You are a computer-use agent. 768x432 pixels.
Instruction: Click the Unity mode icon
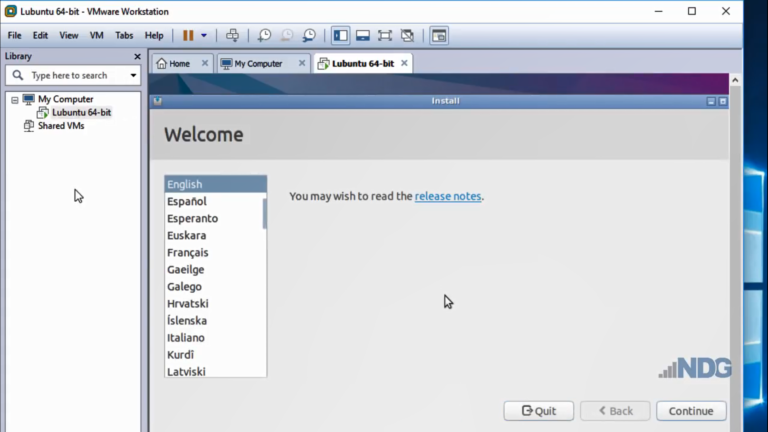408,35
